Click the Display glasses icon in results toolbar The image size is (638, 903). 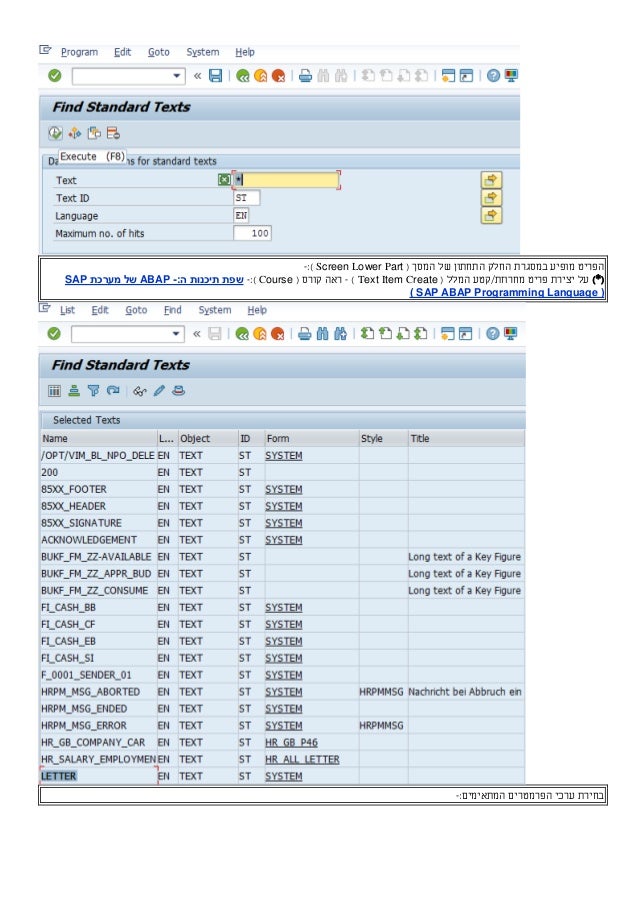(139, 391)
